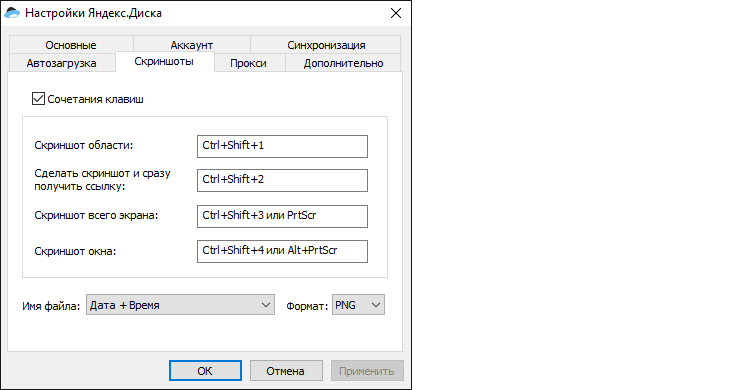Click the Скриншоты tab
Image resolution: width=738 pixels, height=390 pixels.
(164, 62)
